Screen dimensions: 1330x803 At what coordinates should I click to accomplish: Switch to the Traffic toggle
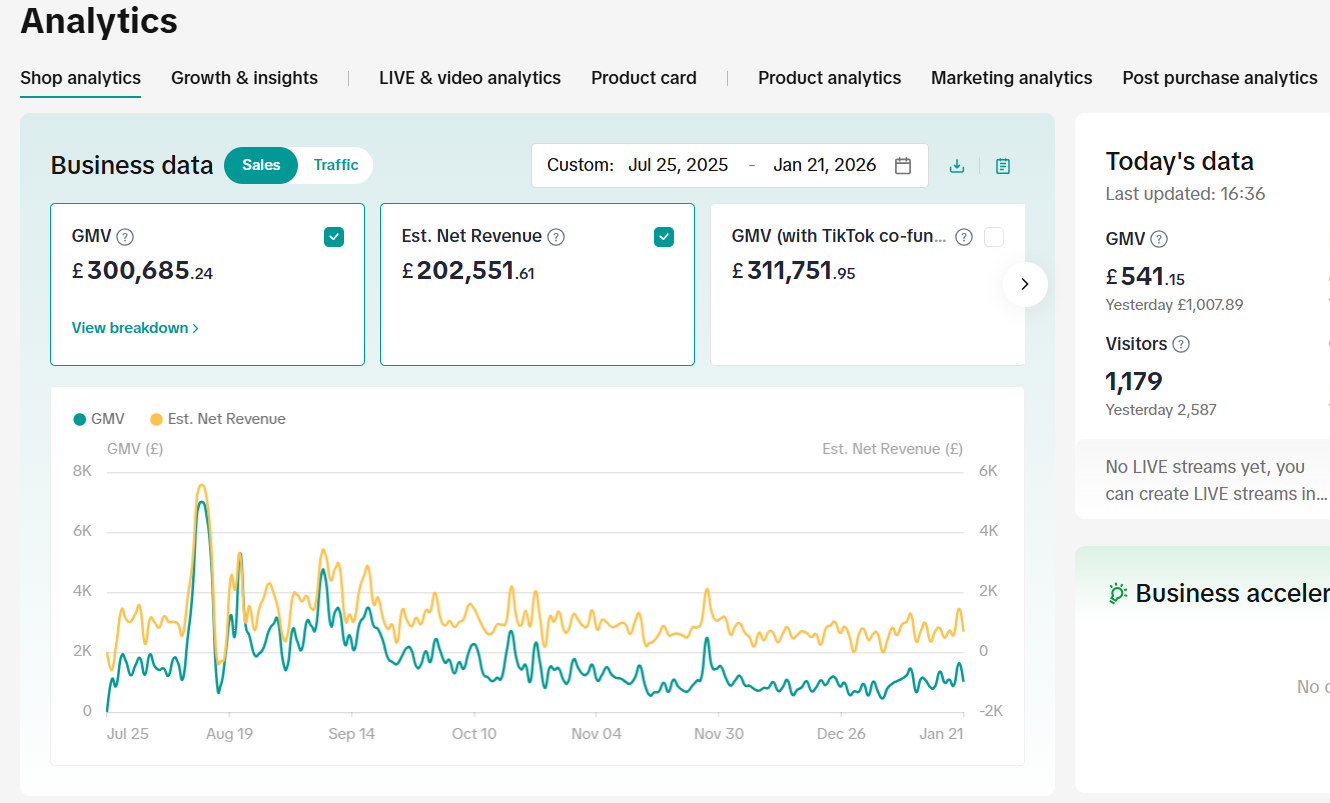coord(335,165)
